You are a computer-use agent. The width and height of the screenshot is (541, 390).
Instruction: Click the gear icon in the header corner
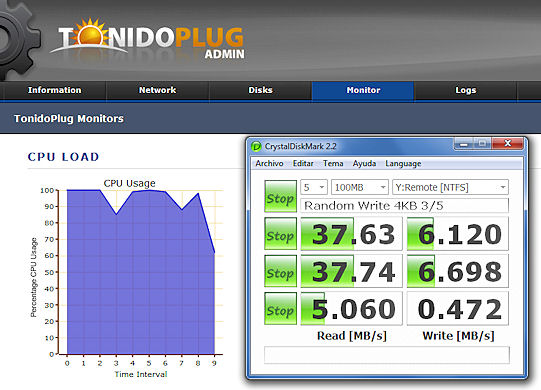[17, 40]
